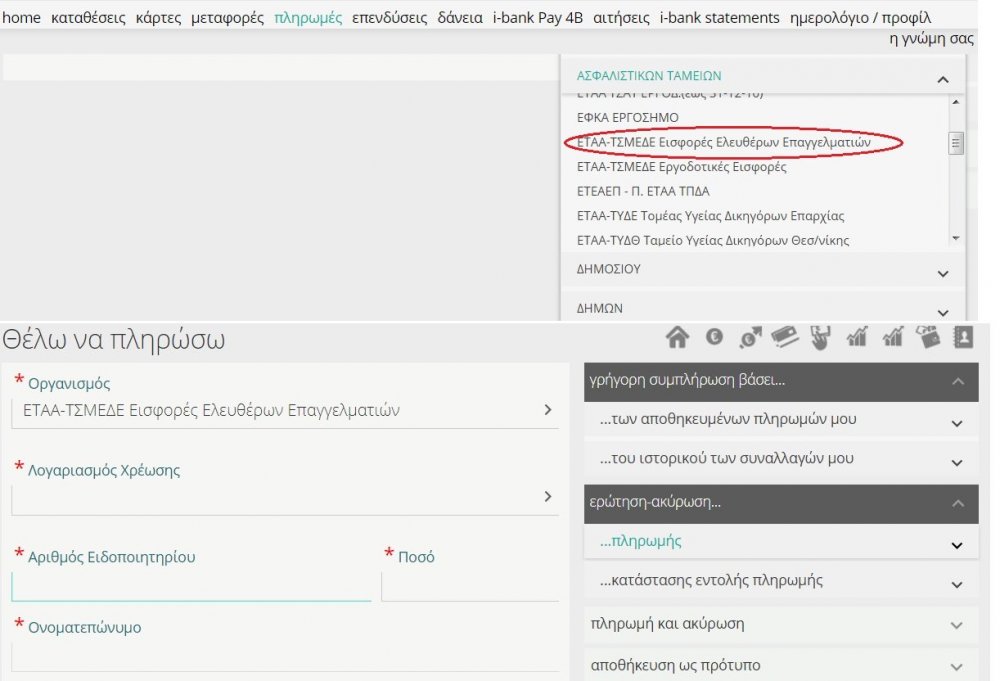Open the address book profile icon
1000x681 pixels.
(x=963, y=338)
